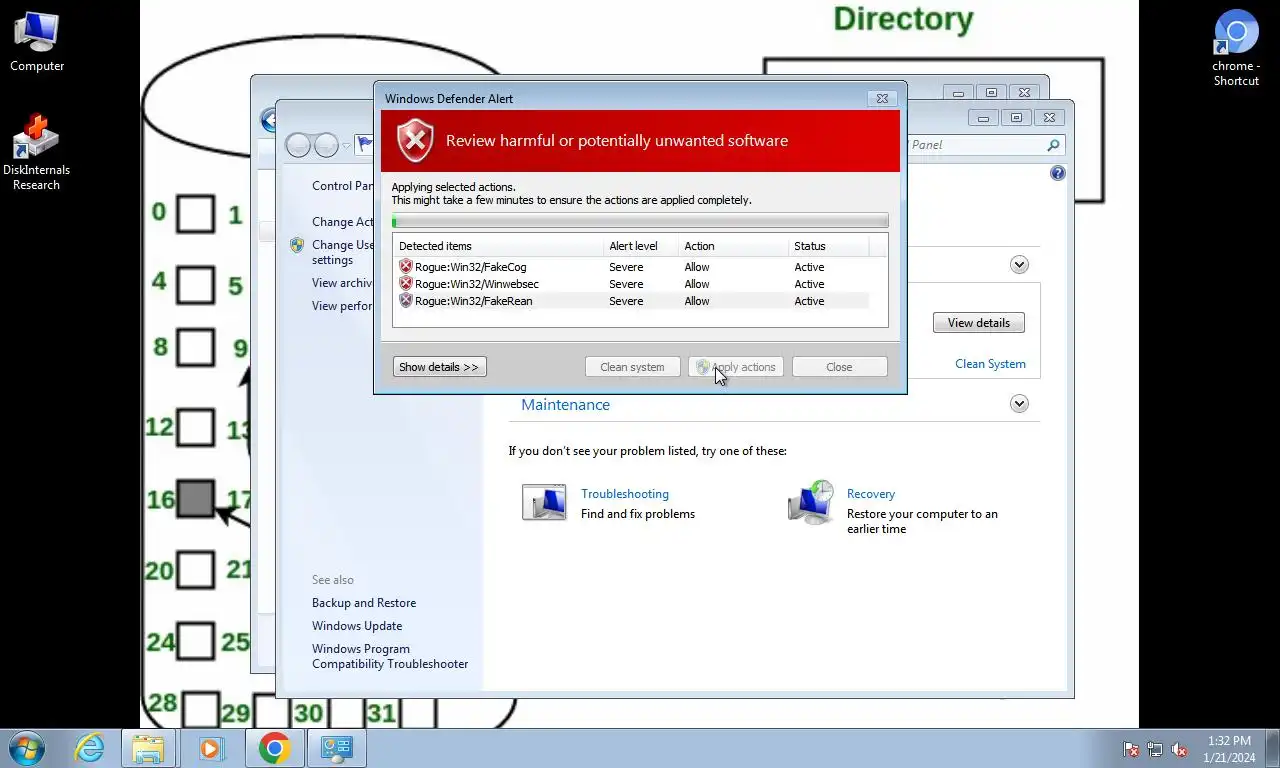Open Action Center help question icon

point(1058,173)
